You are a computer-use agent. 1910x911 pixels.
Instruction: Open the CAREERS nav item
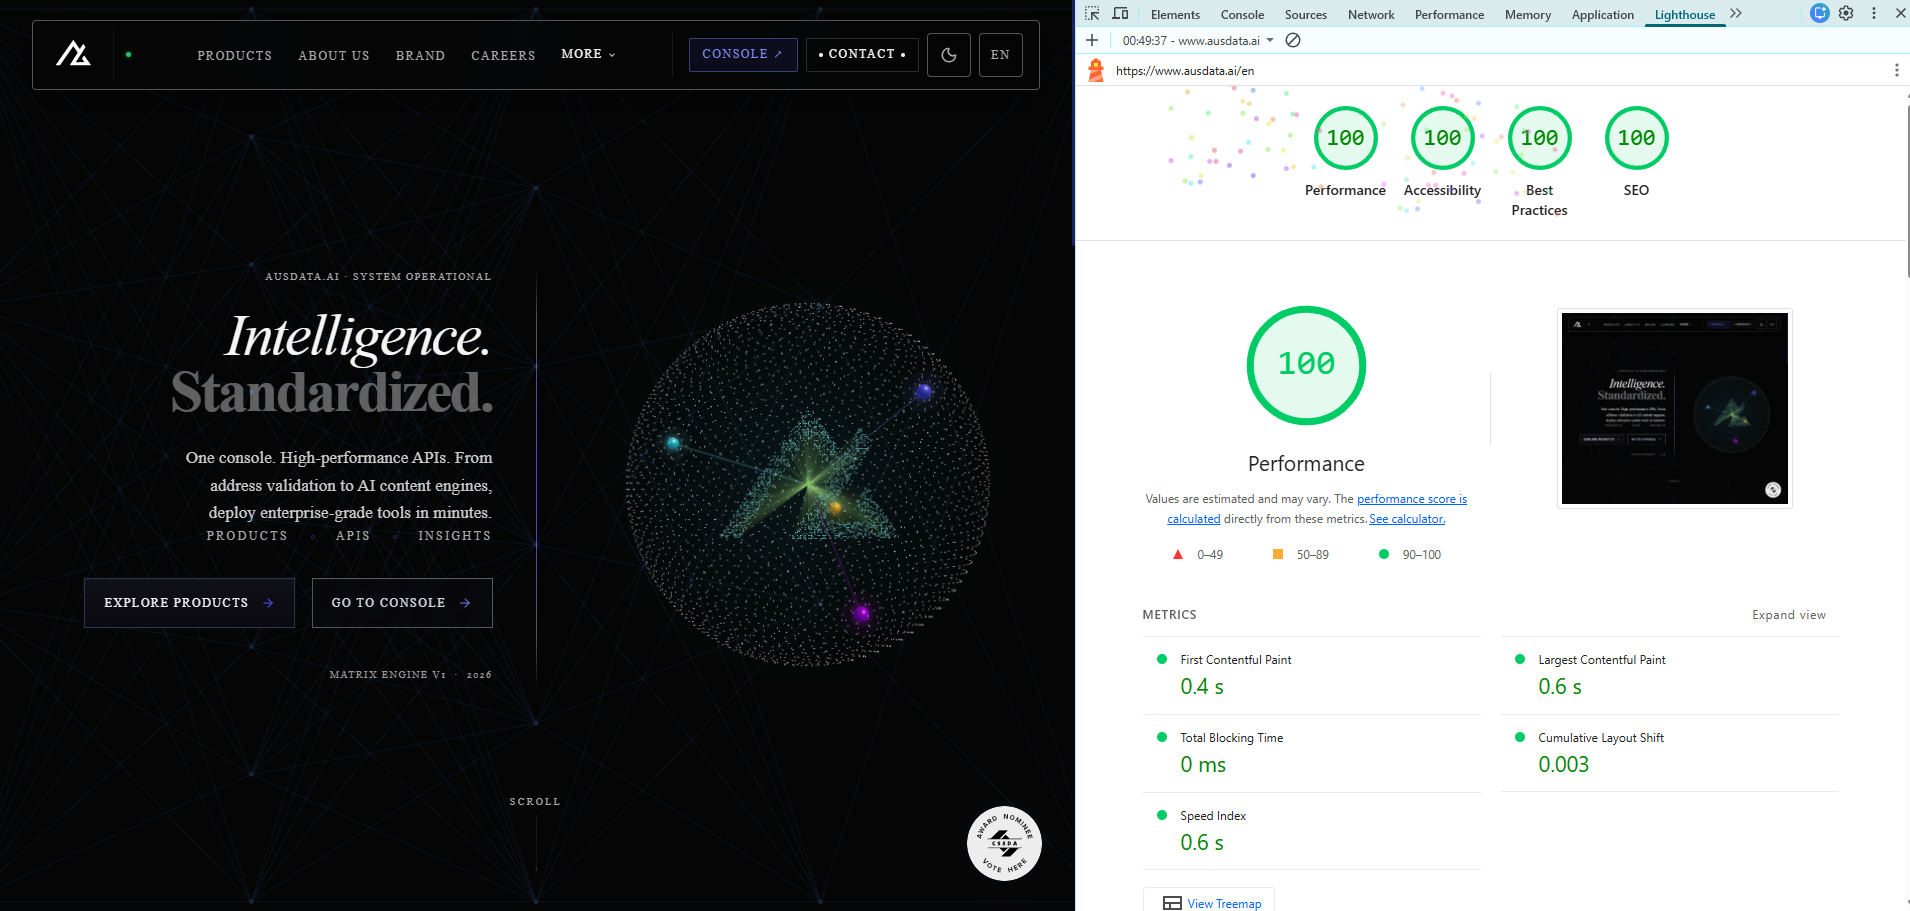[503, 55]
